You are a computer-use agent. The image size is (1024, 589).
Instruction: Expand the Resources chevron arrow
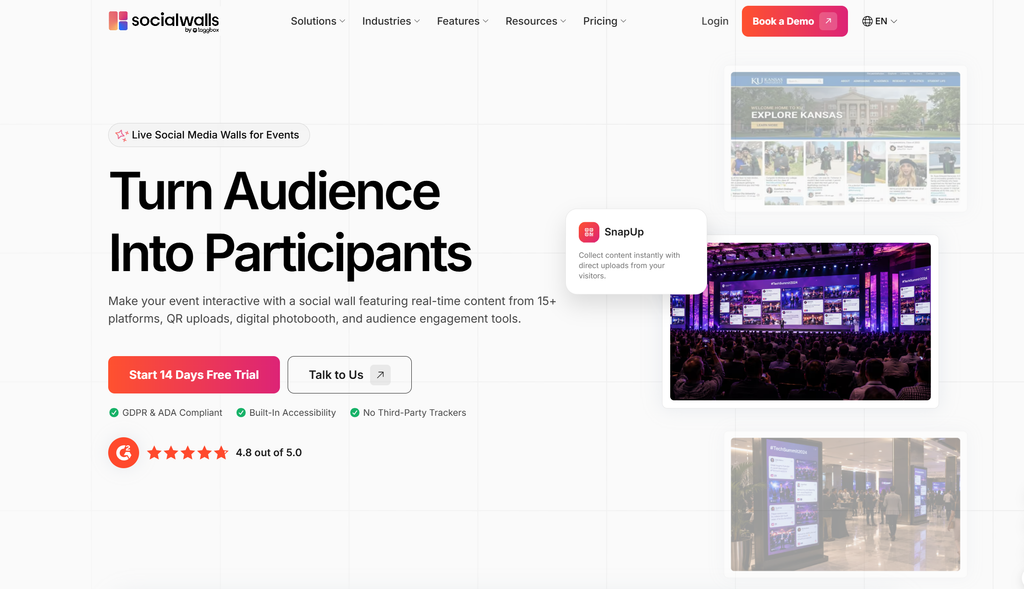coord(563,22)
